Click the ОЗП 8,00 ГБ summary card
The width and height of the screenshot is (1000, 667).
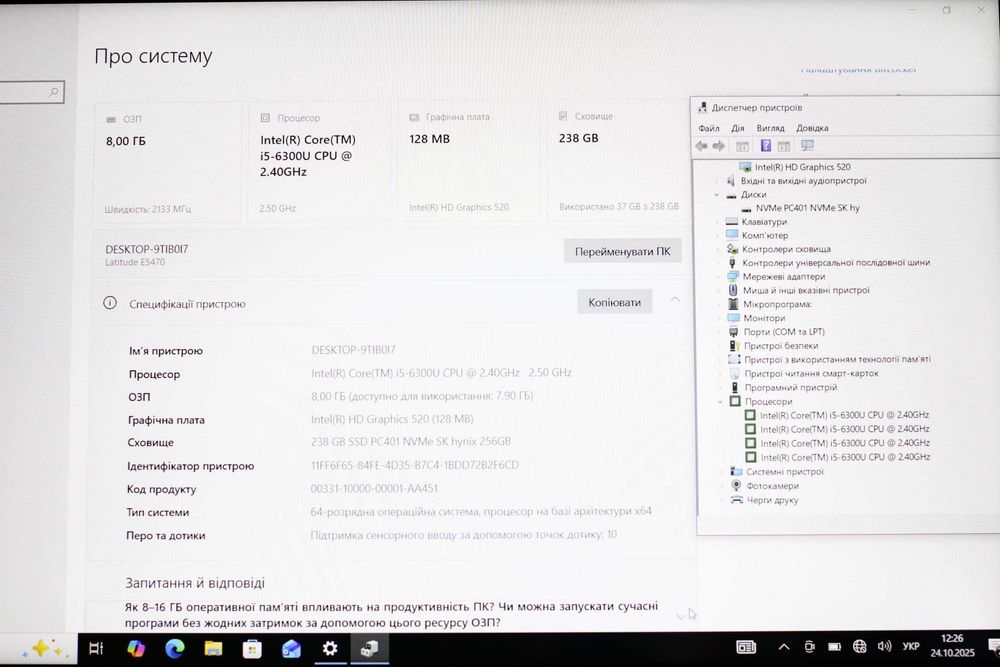pos(168,162)
